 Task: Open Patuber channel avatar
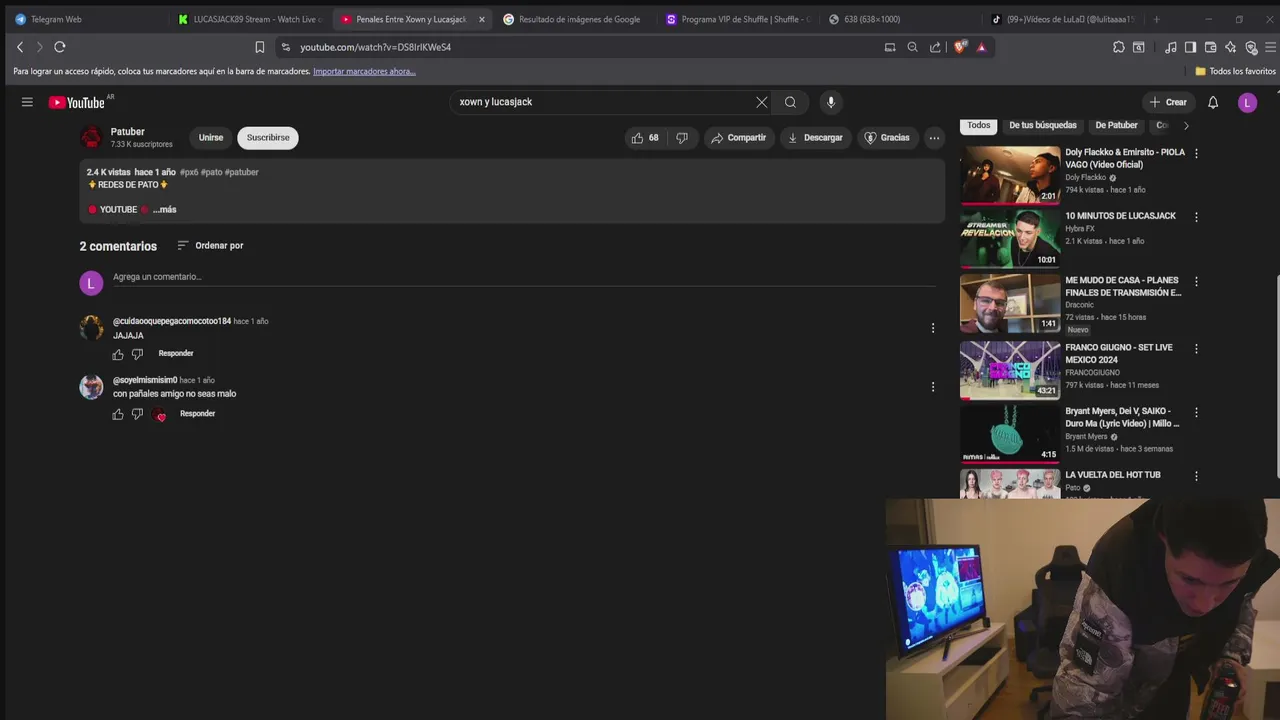(91, 138)
